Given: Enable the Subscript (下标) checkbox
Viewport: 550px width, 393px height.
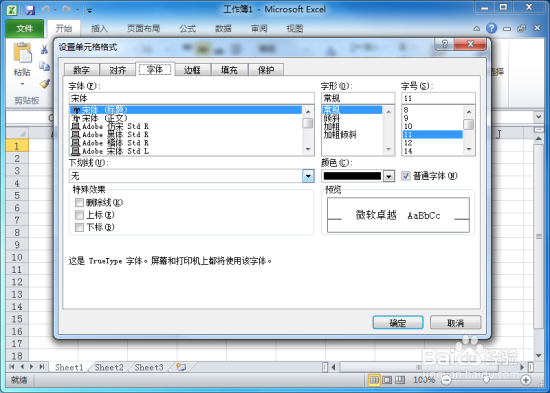Looking at the screenshot, I should (79, 227).
